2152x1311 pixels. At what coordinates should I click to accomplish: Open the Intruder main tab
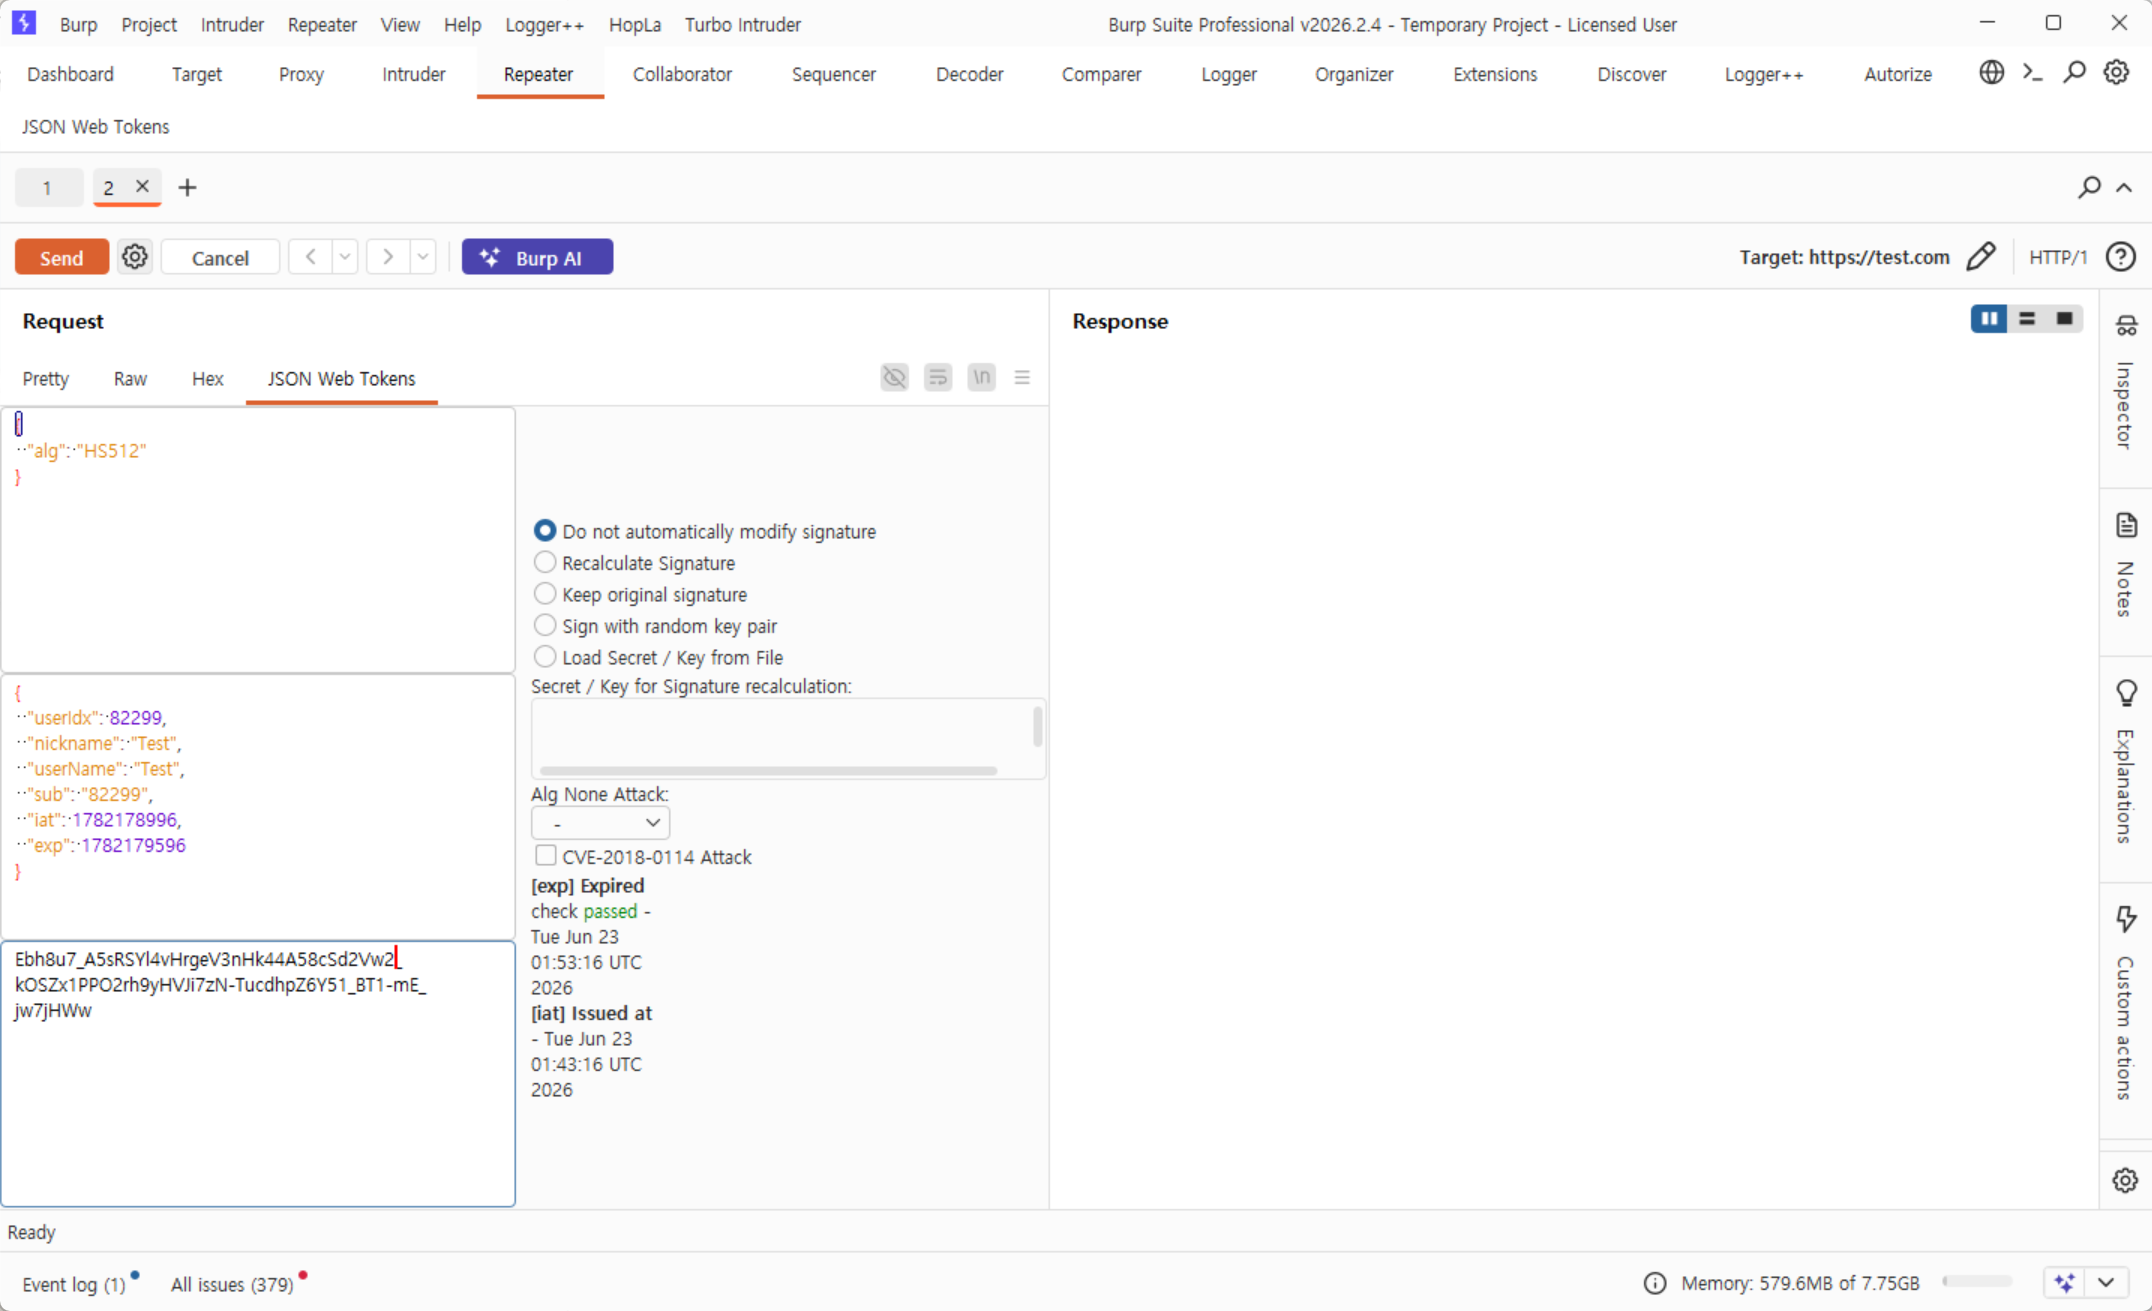(x=413, y=74)
